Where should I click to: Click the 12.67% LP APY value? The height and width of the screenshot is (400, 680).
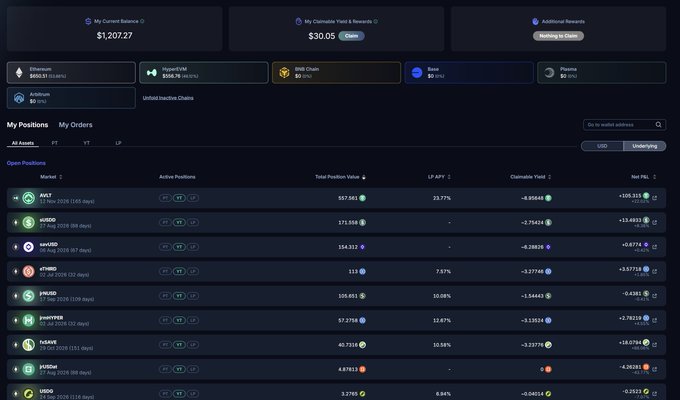(442, 320)
